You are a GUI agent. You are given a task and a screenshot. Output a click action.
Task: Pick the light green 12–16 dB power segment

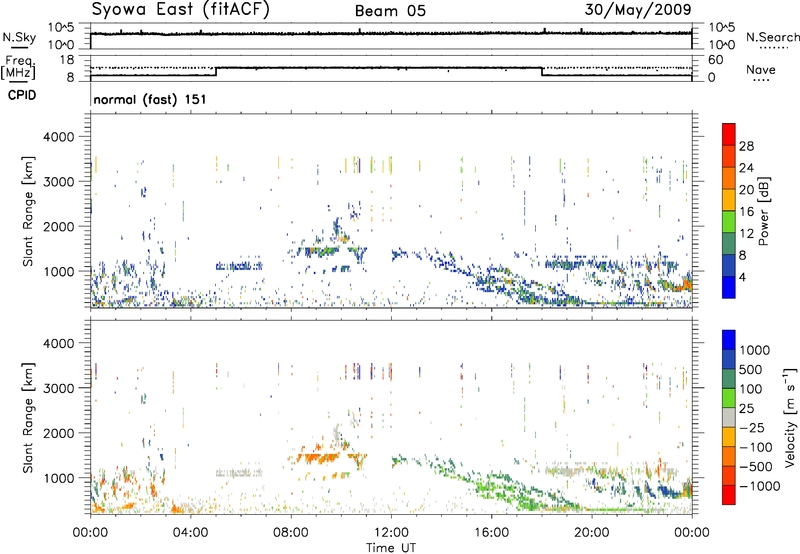click(729, 222)
